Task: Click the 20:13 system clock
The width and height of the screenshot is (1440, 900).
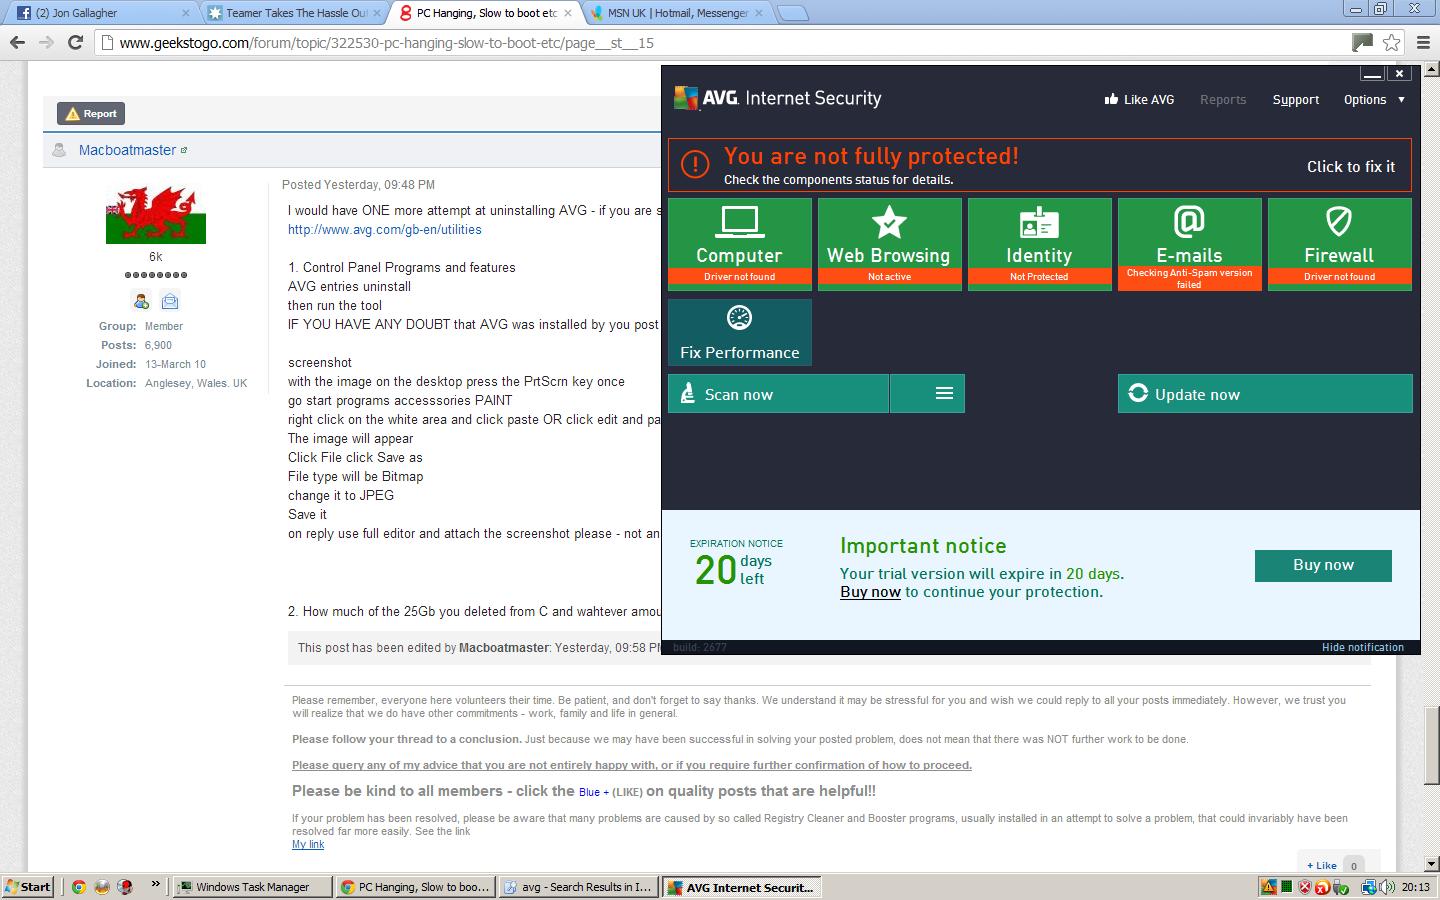Action: (x=1415, y=887)
